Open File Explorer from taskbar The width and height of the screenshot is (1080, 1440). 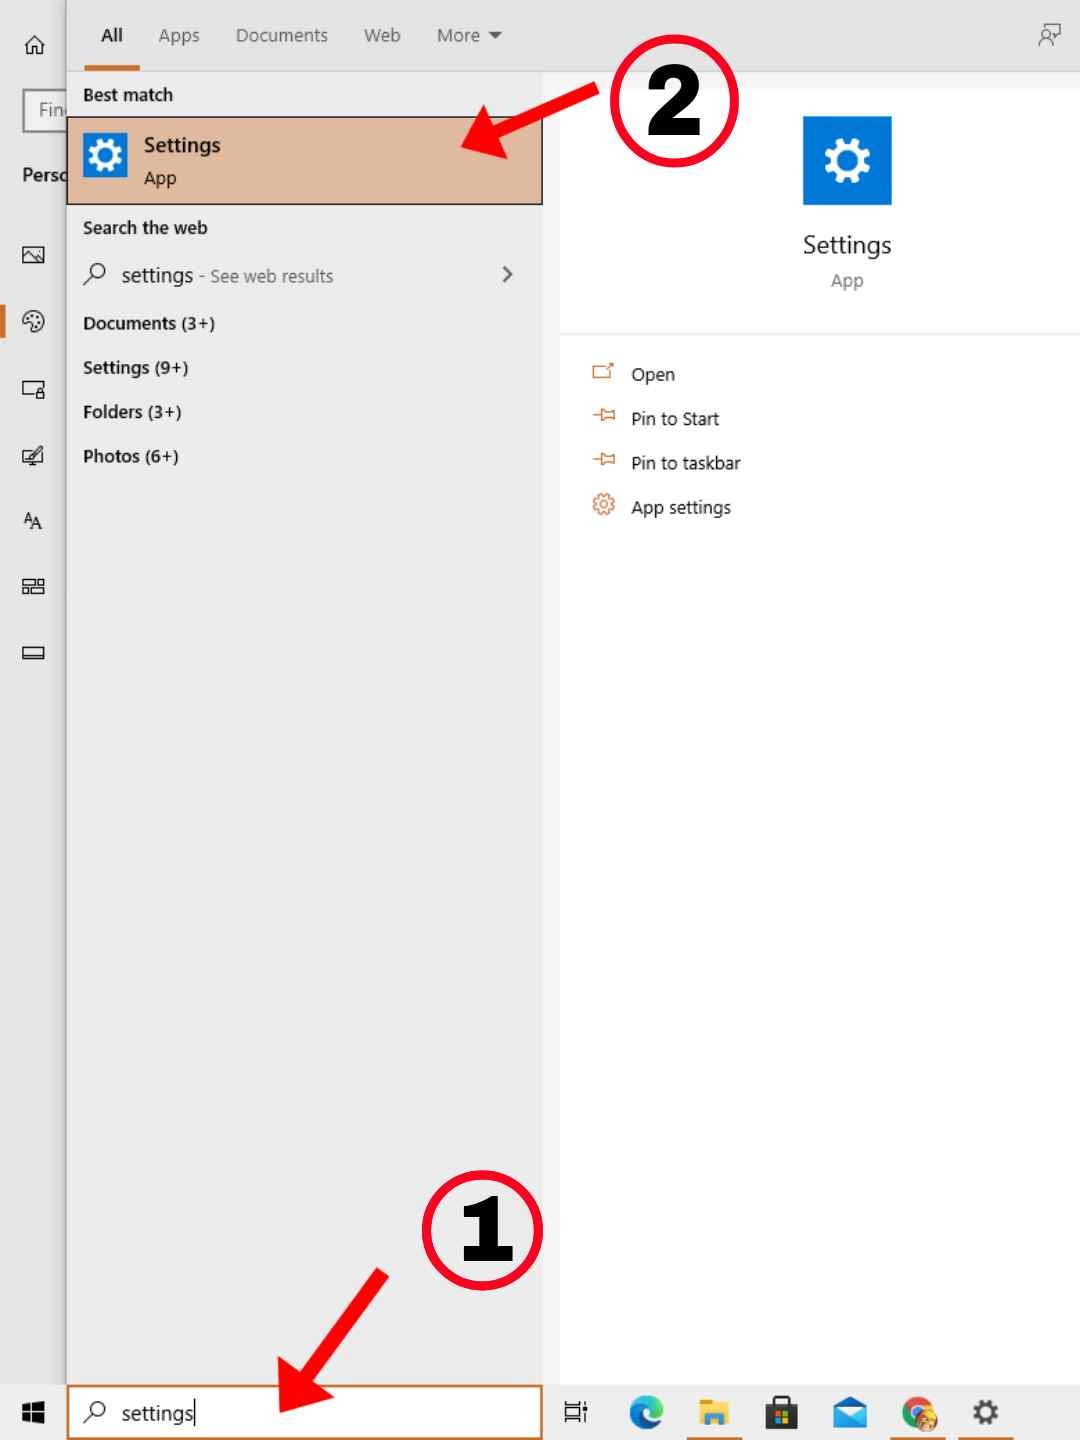tap(714, 1412)
